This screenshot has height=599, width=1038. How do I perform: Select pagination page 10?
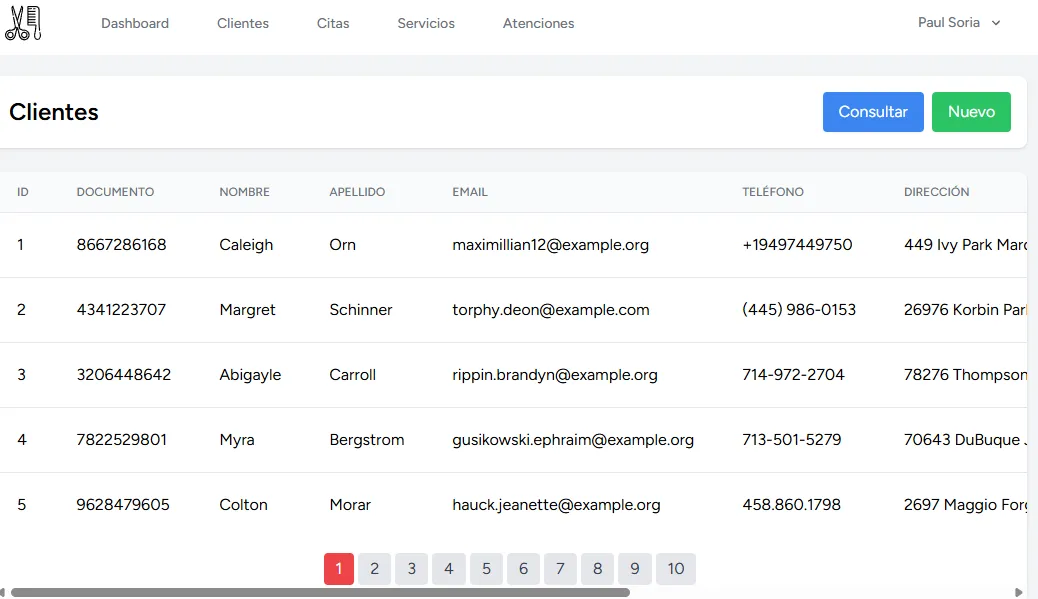click(x=676, y=569)
